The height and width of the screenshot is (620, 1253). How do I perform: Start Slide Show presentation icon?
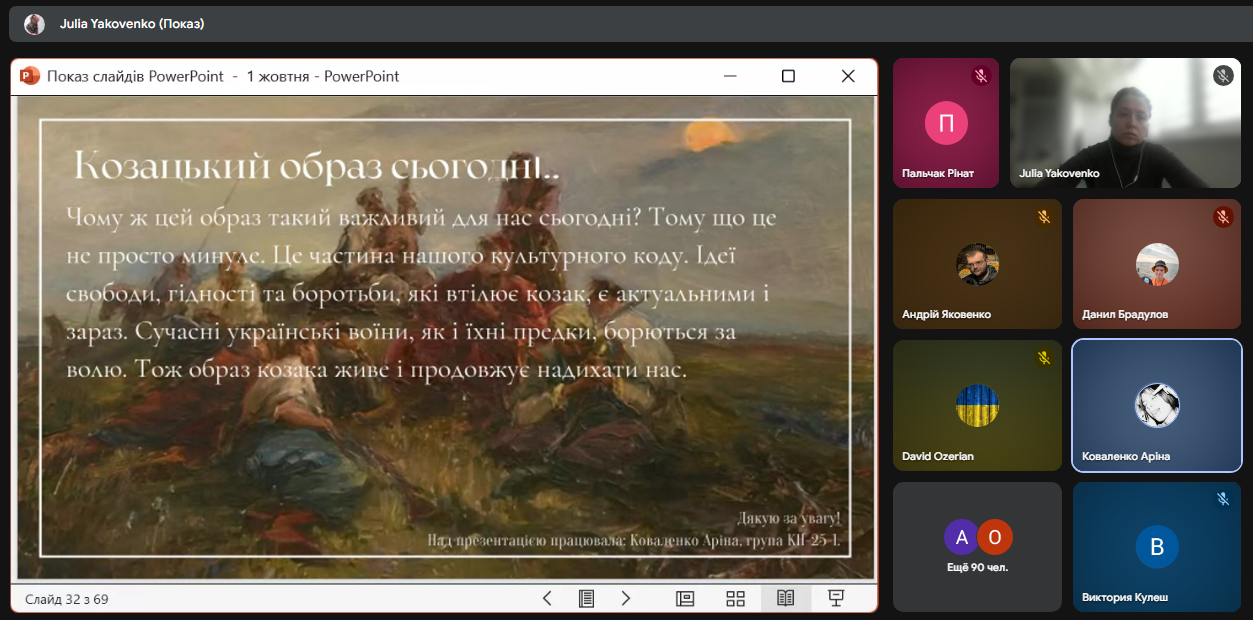(836, 598)
